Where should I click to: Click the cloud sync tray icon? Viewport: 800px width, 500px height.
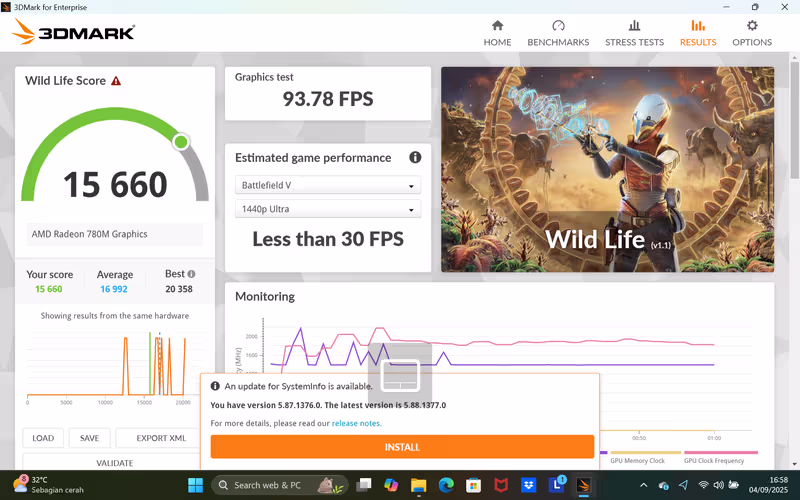(663, 485)
